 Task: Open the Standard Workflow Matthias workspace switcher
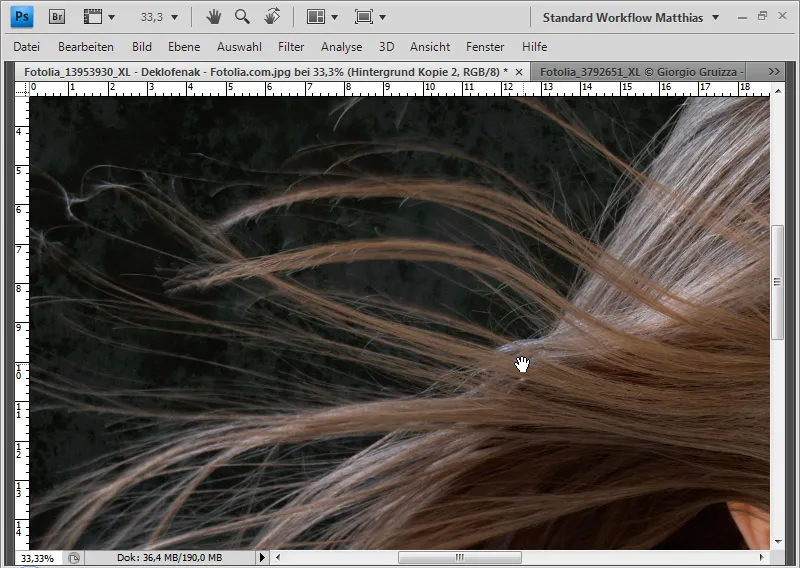pos(631,17)
